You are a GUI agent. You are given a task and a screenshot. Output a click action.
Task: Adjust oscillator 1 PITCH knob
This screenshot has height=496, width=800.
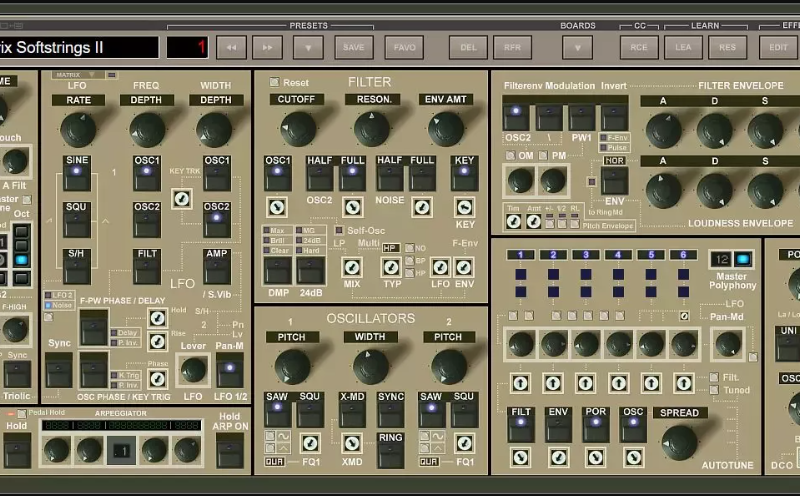pyautogui.click(x=292, y=366)
